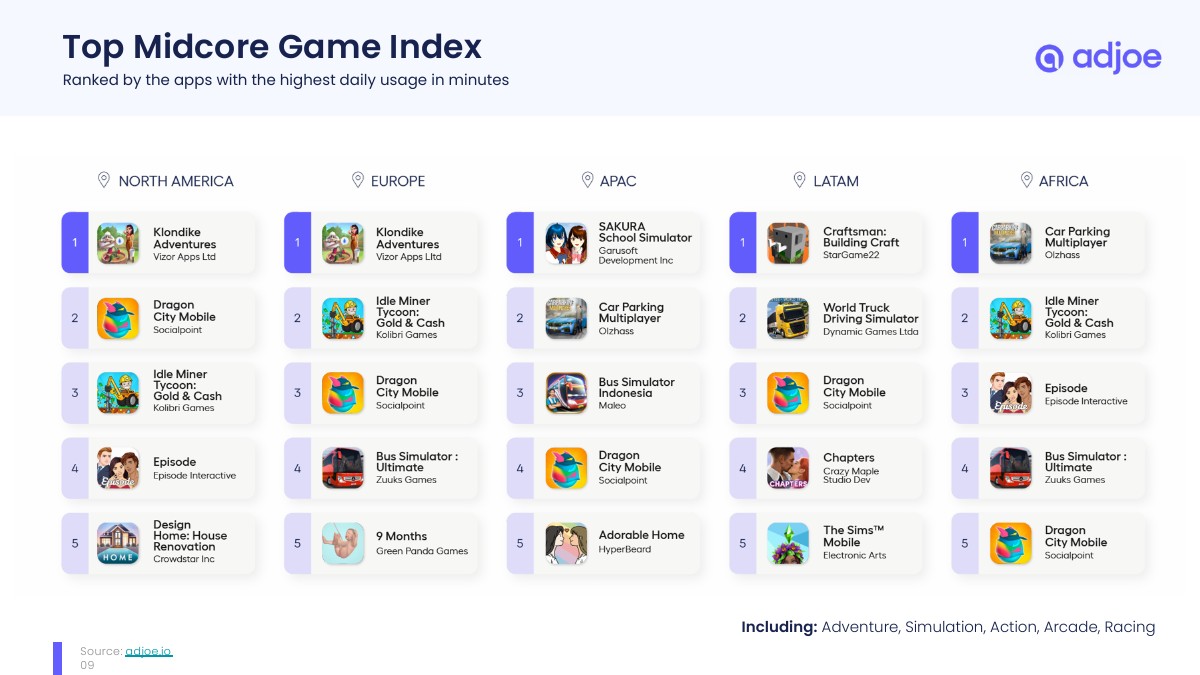The image size is (1200, 675).
Task: Click the LATAM region heading
Action: pos(836,181)
